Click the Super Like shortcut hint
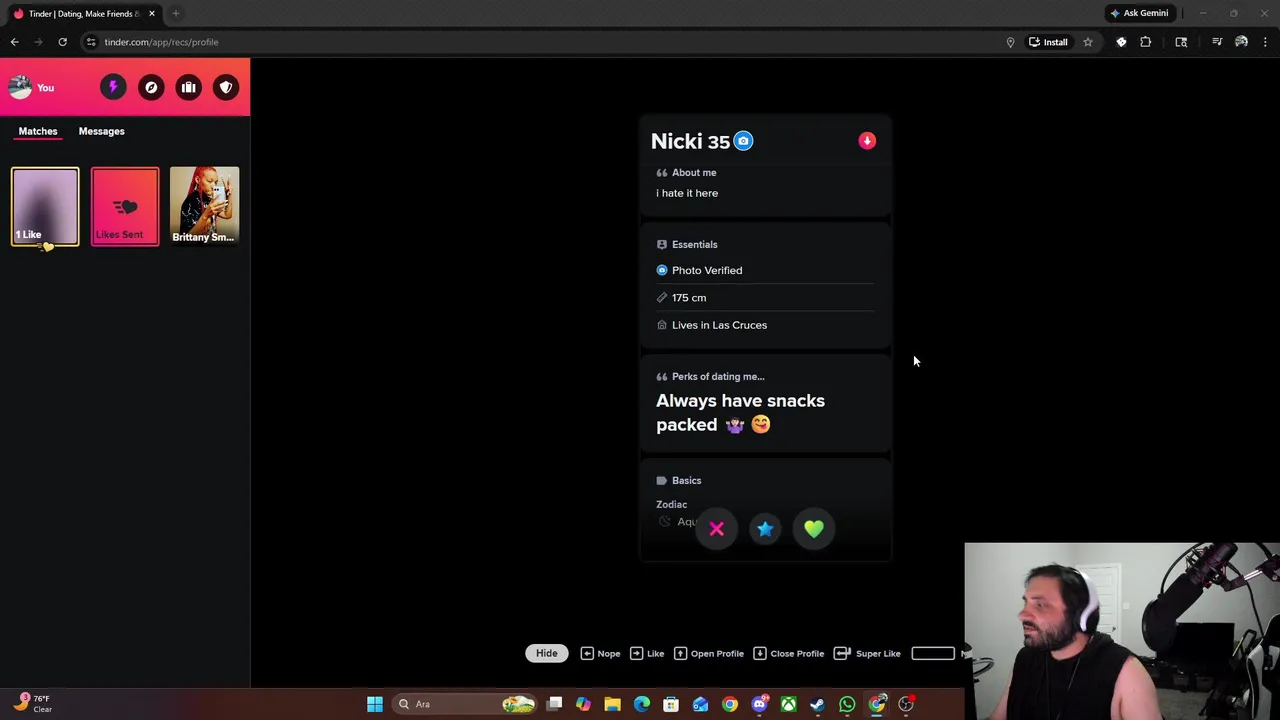The image size is (1280, 720). tap(867, 653)
